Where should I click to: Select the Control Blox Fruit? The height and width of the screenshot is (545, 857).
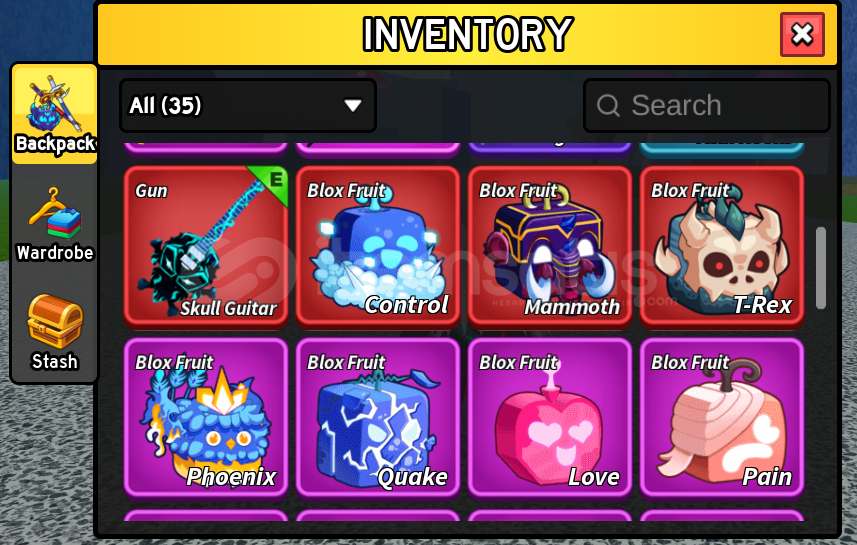[x=378, y=247]
